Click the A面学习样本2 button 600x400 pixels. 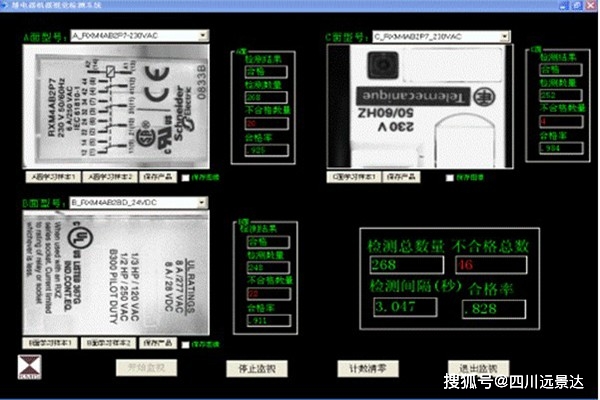109,177
